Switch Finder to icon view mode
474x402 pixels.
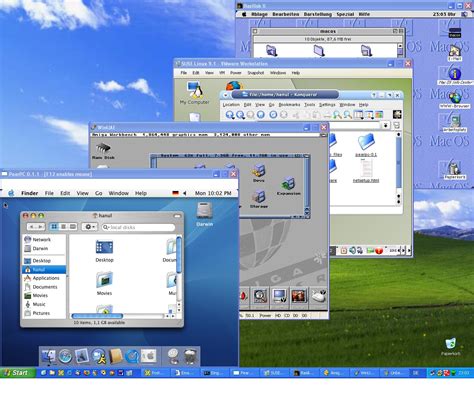pos(54,227)
